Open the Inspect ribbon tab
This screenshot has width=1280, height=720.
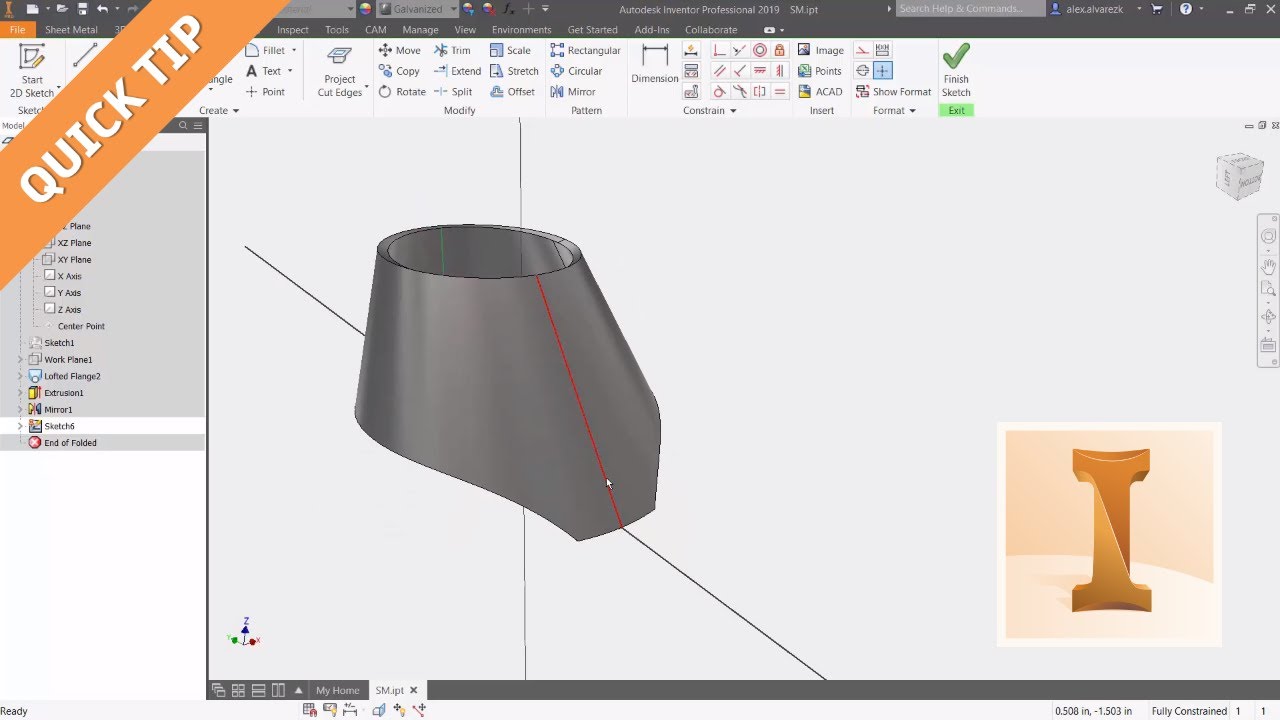pyautogui.click(x=293, y=30)
